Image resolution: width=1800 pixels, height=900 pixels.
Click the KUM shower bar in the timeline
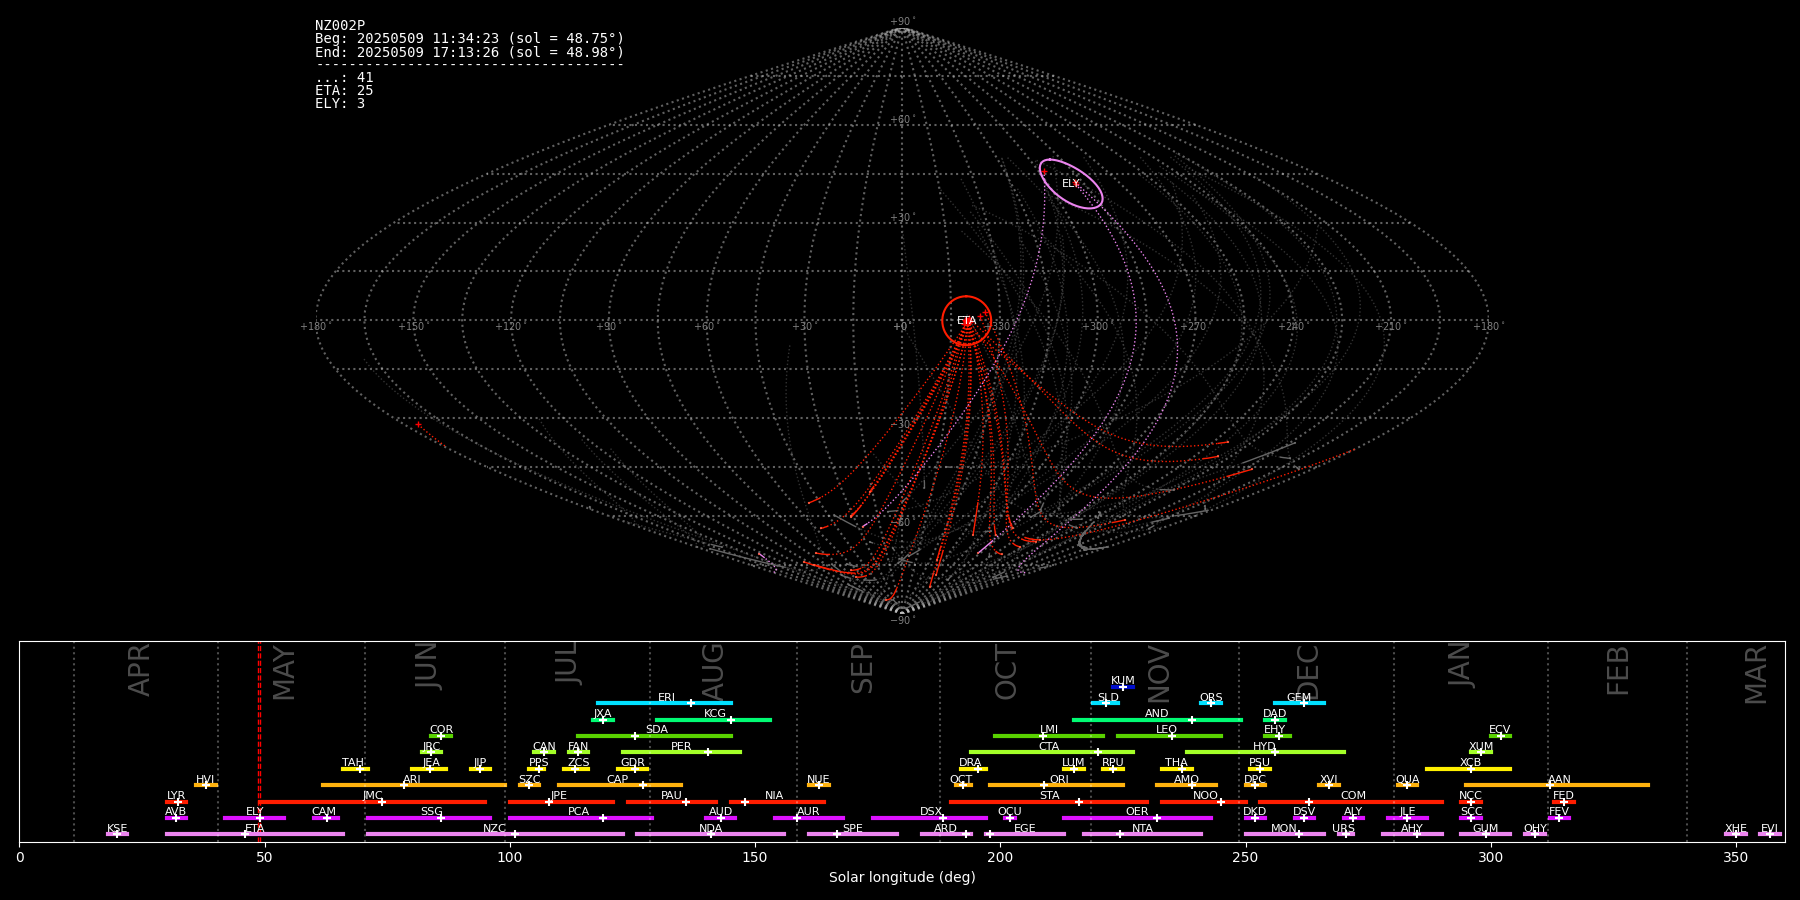pos(1123,687)
